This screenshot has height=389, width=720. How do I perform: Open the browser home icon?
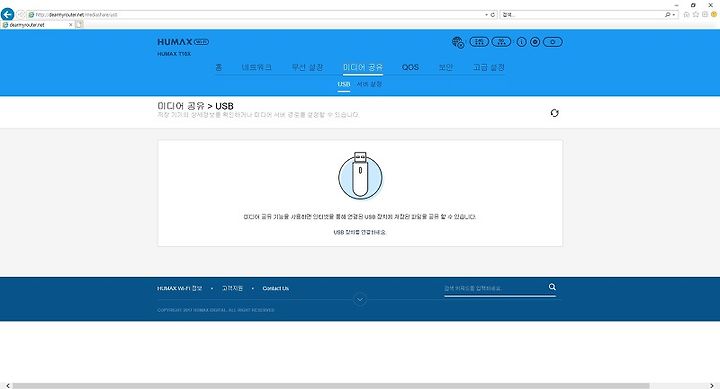pos(686,15)
